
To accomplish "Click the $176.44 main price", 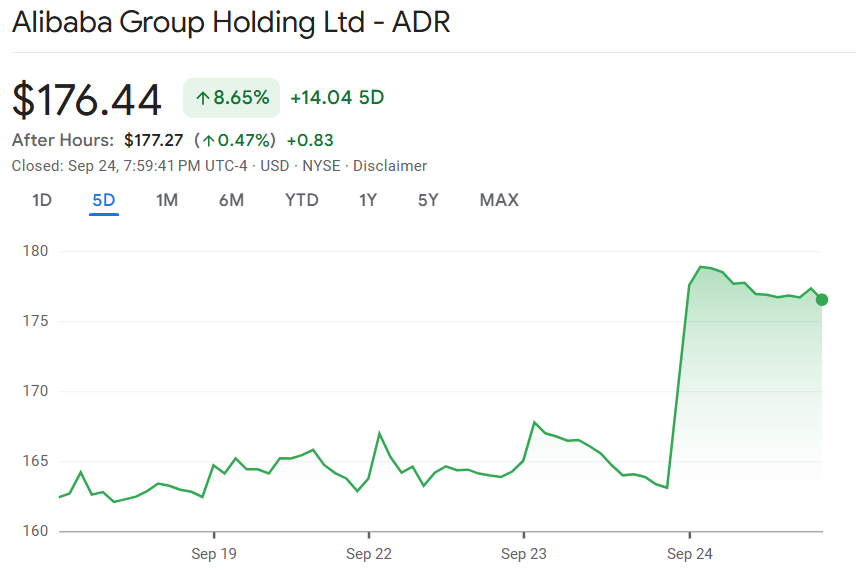I will coord(87,99).
